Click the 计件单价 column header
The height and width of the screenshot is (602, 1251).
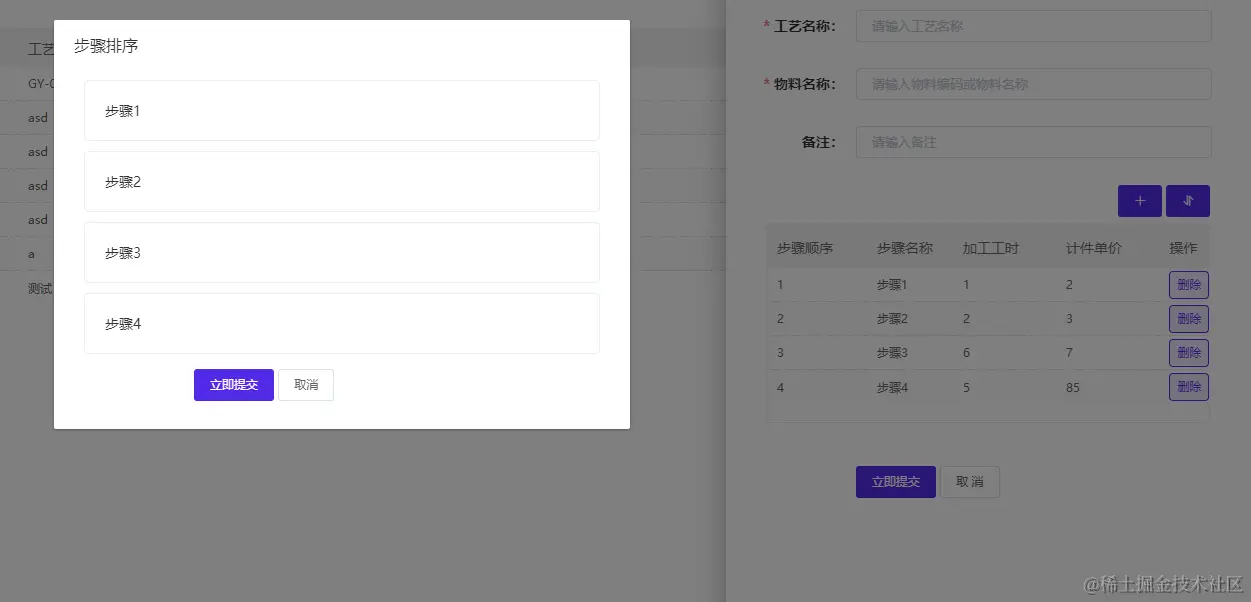(x=1094, y=248)
